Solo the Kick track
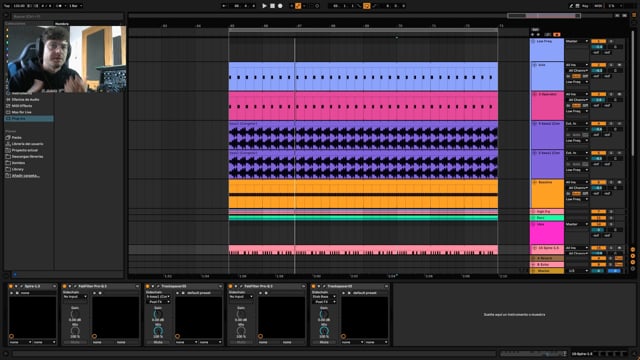The image size is (640, 360). tap(611, 65)
